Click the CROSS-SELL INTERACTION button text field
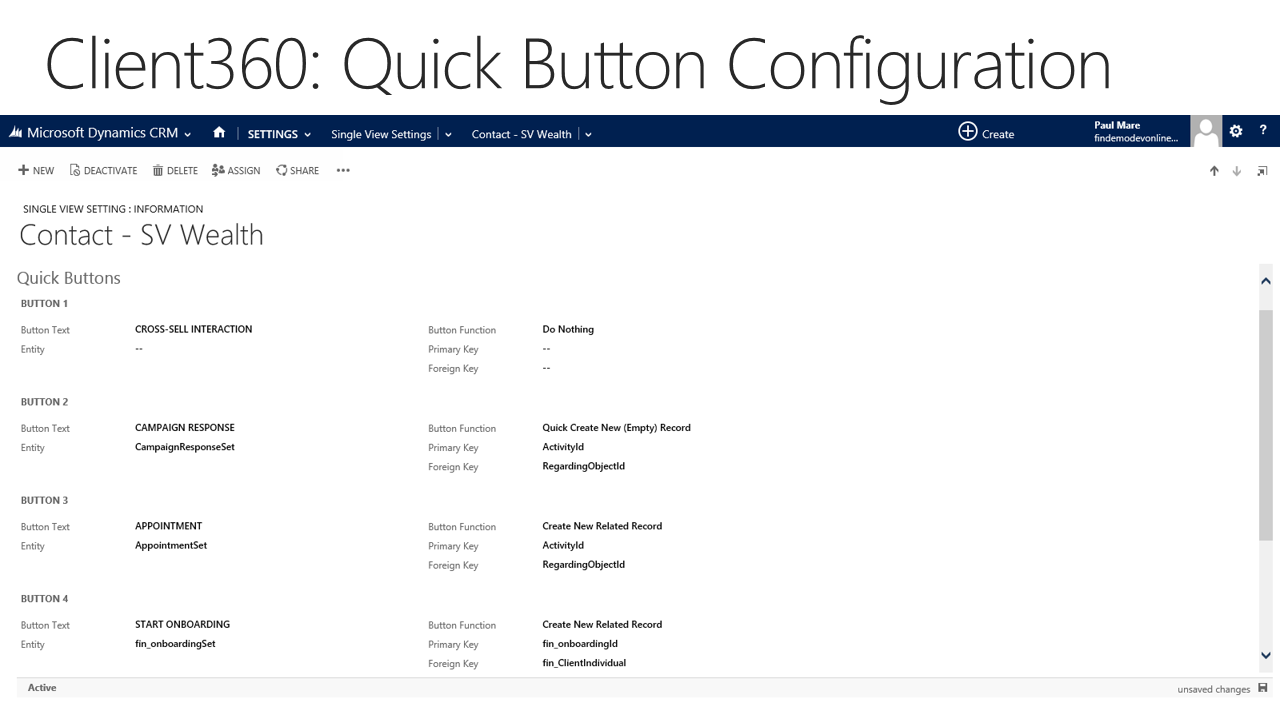This screenshot has width=1280, height=720. (194, 329)
